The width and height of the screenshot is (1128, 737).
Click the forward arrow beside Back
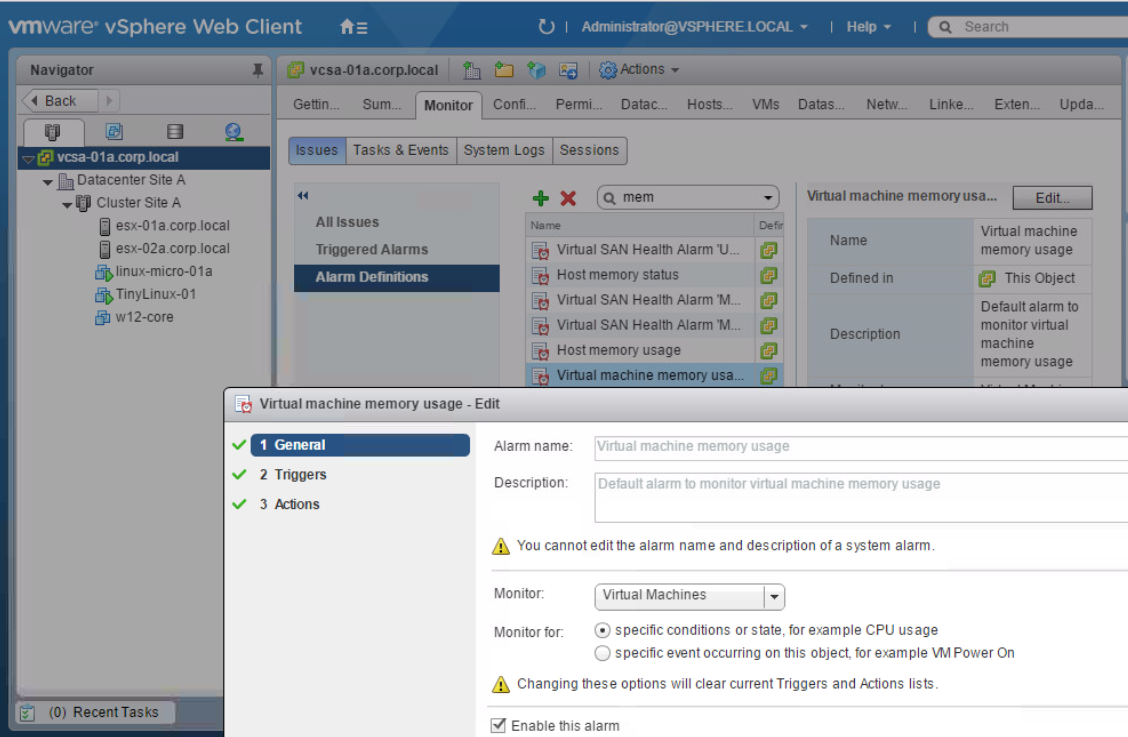point(109,101)
